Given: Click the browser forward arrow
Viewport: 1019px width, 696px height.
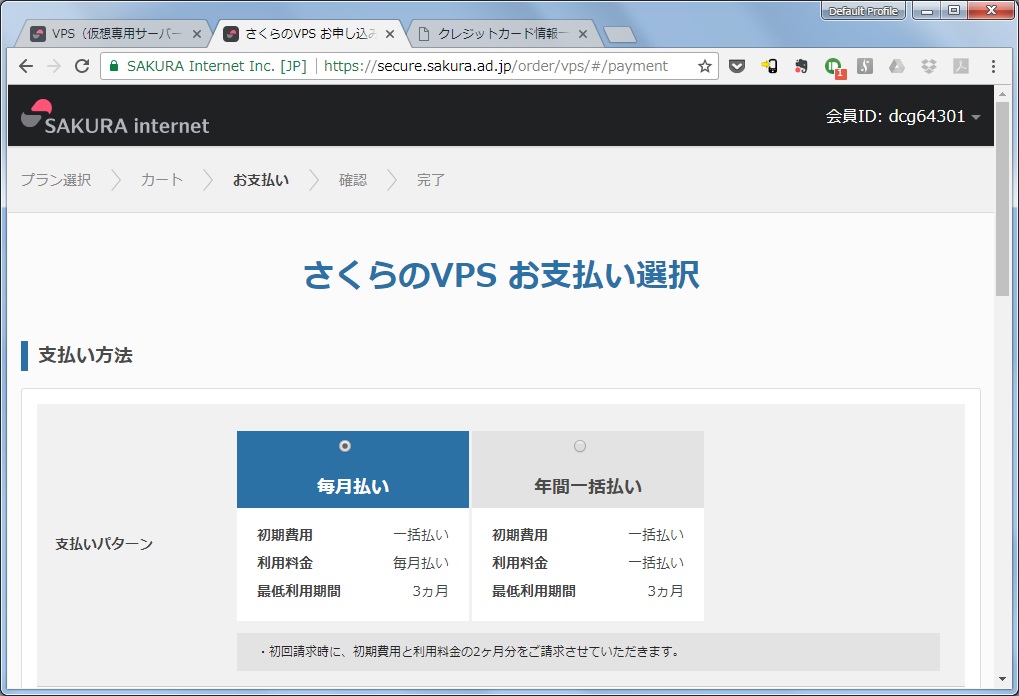Looking at the screenshot, I should [54, 66].
